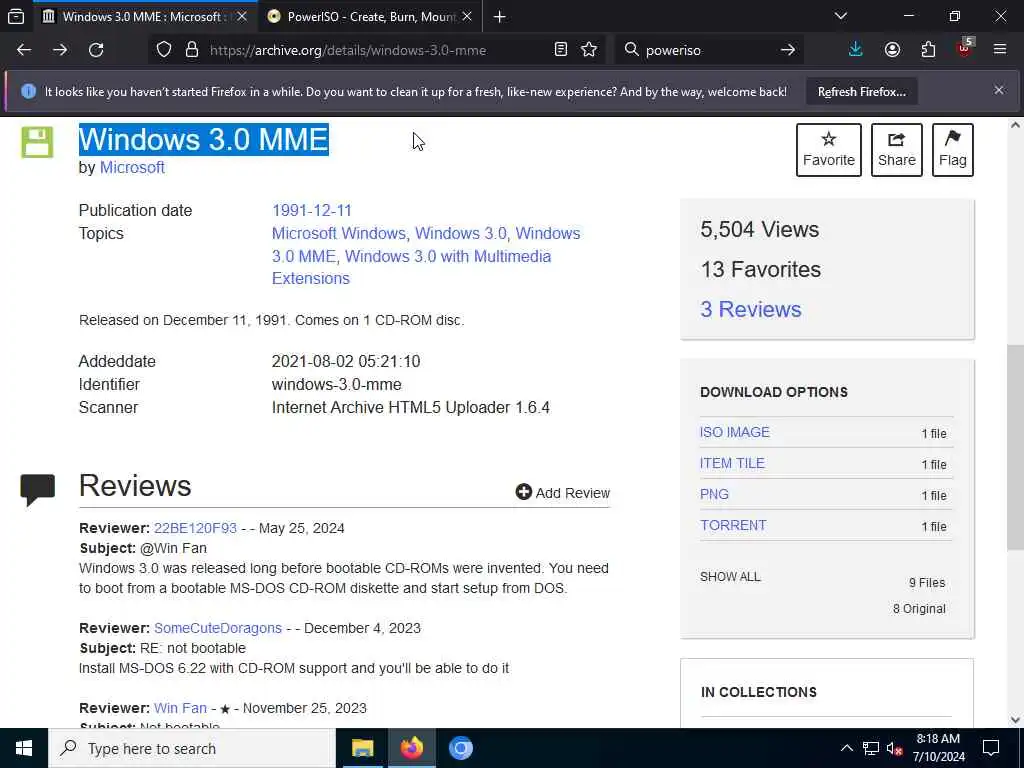Click Refresh Firefox button
The image size is (1024, 768).
pos(861,91)
